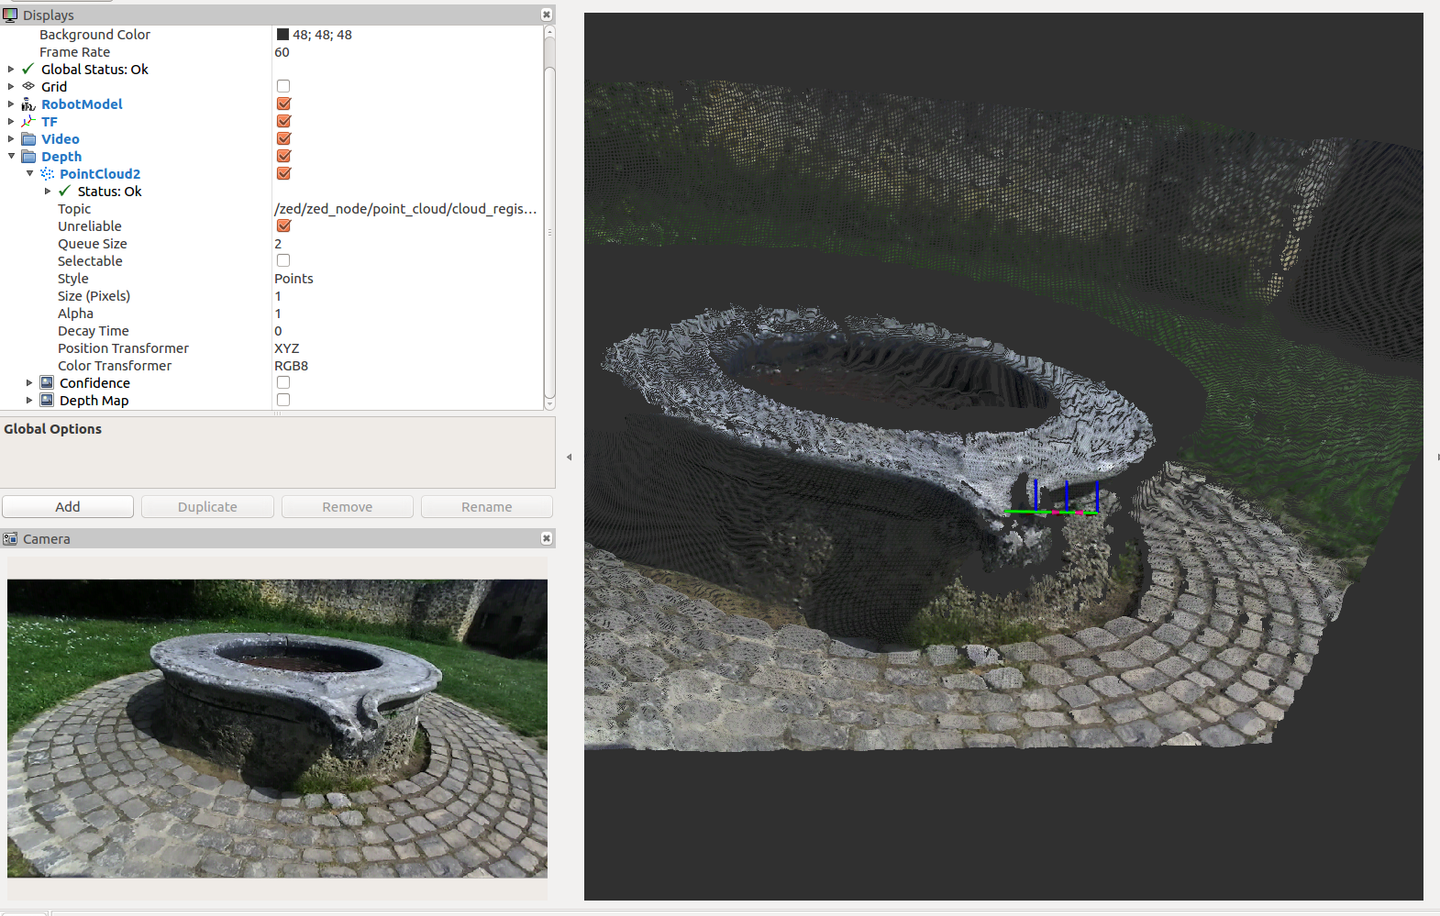Click the Depth group folder icon

[28, 156]
